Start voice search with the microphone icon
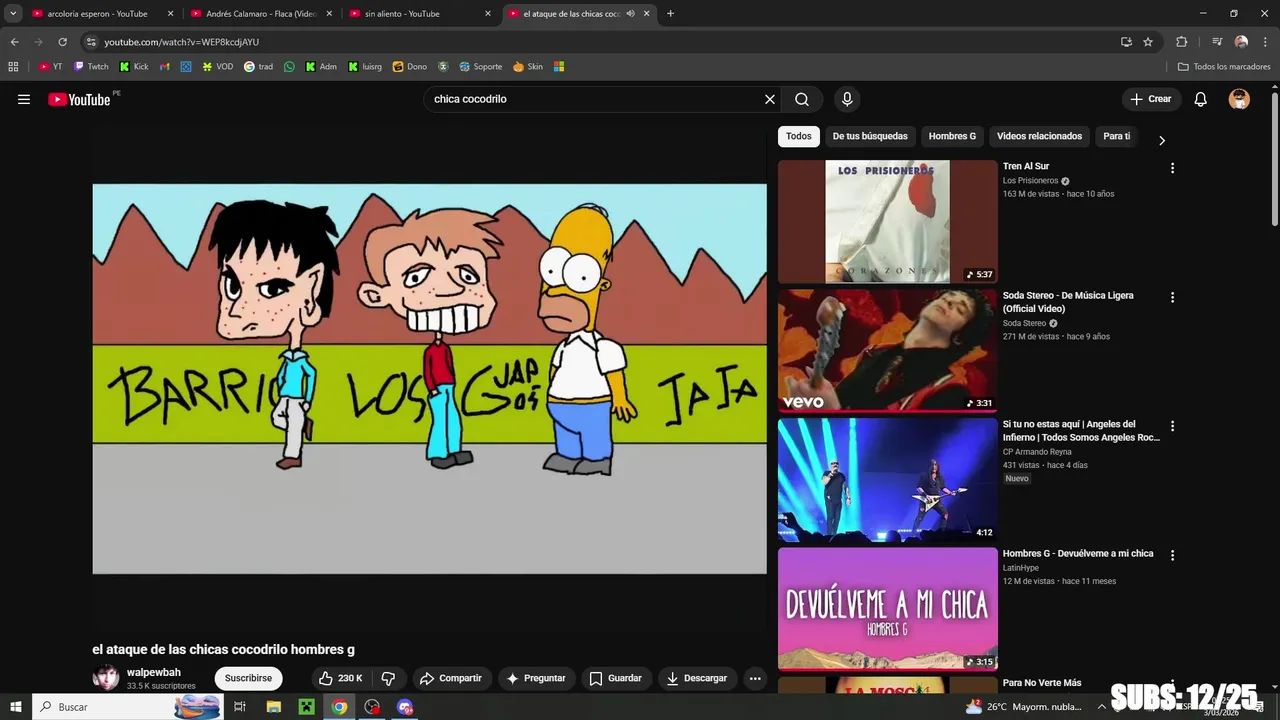Viewport: 1280px width, 720px height. point(847,99)
